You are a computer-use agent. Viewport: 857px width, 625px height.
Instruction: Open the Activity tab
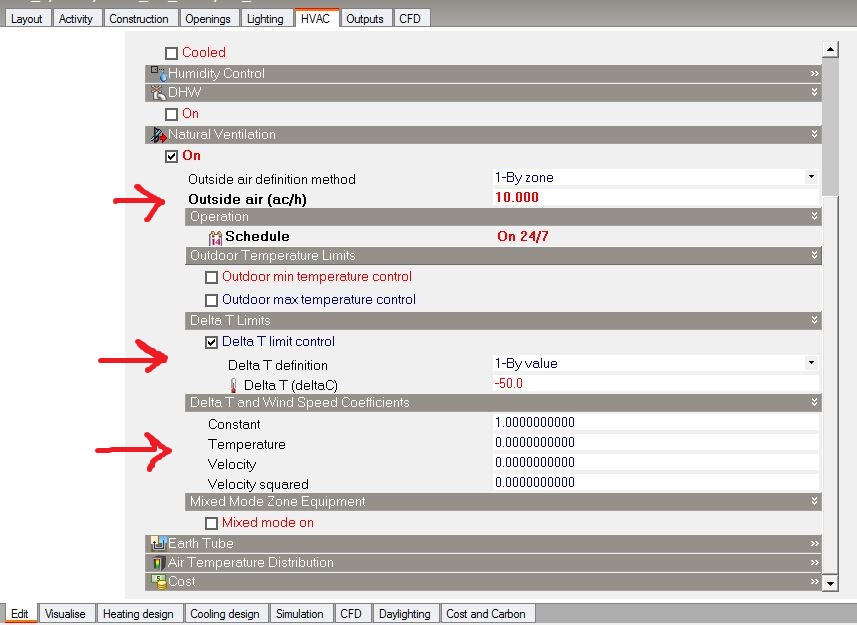[x=76, y=19]
